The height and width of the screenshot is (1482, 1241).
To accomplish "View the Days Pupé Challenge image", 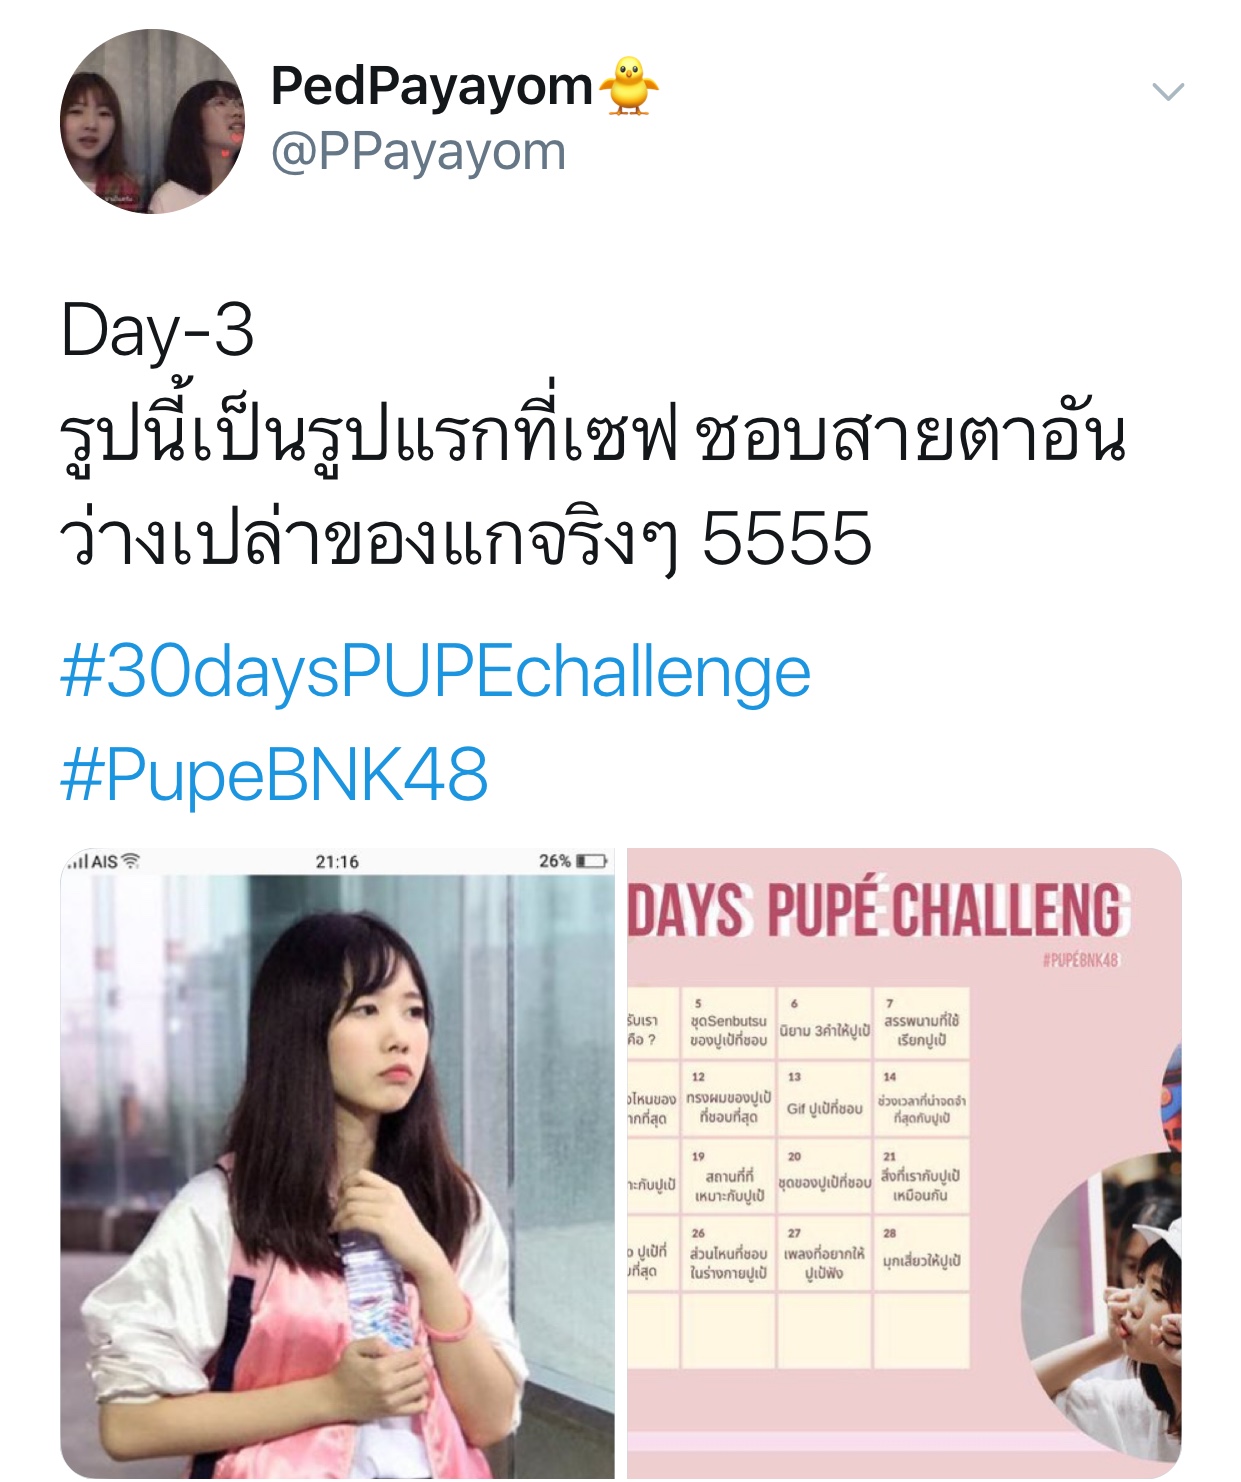I will coord(904,1163).
